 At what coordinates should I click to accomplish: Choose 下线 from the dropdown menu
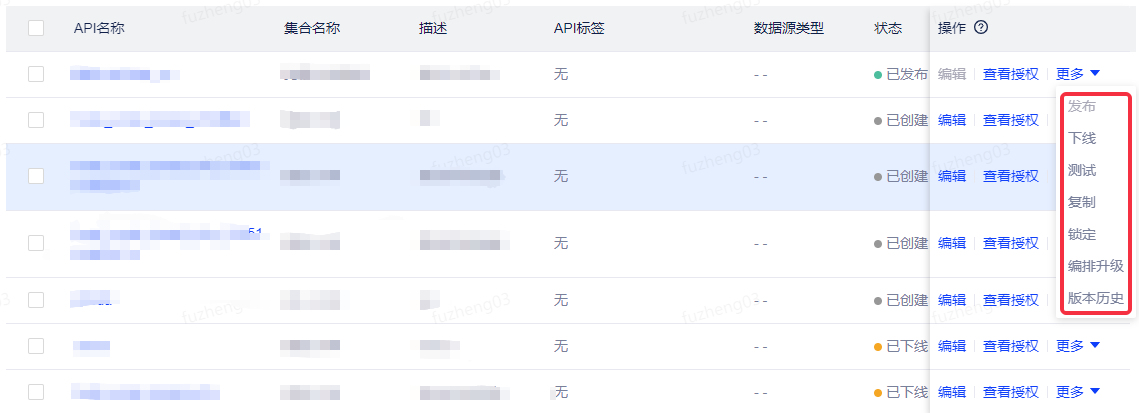tap(1082, 138)
